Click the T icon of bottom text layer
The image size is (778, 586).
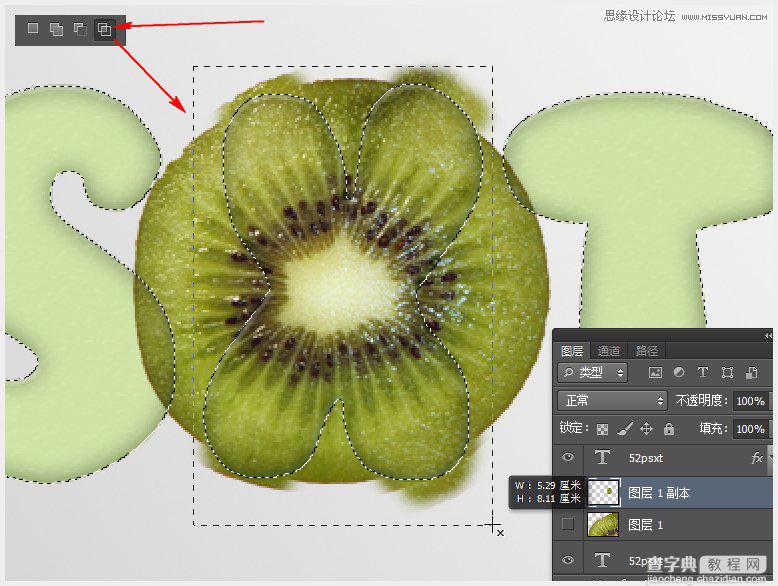[602, 560]
